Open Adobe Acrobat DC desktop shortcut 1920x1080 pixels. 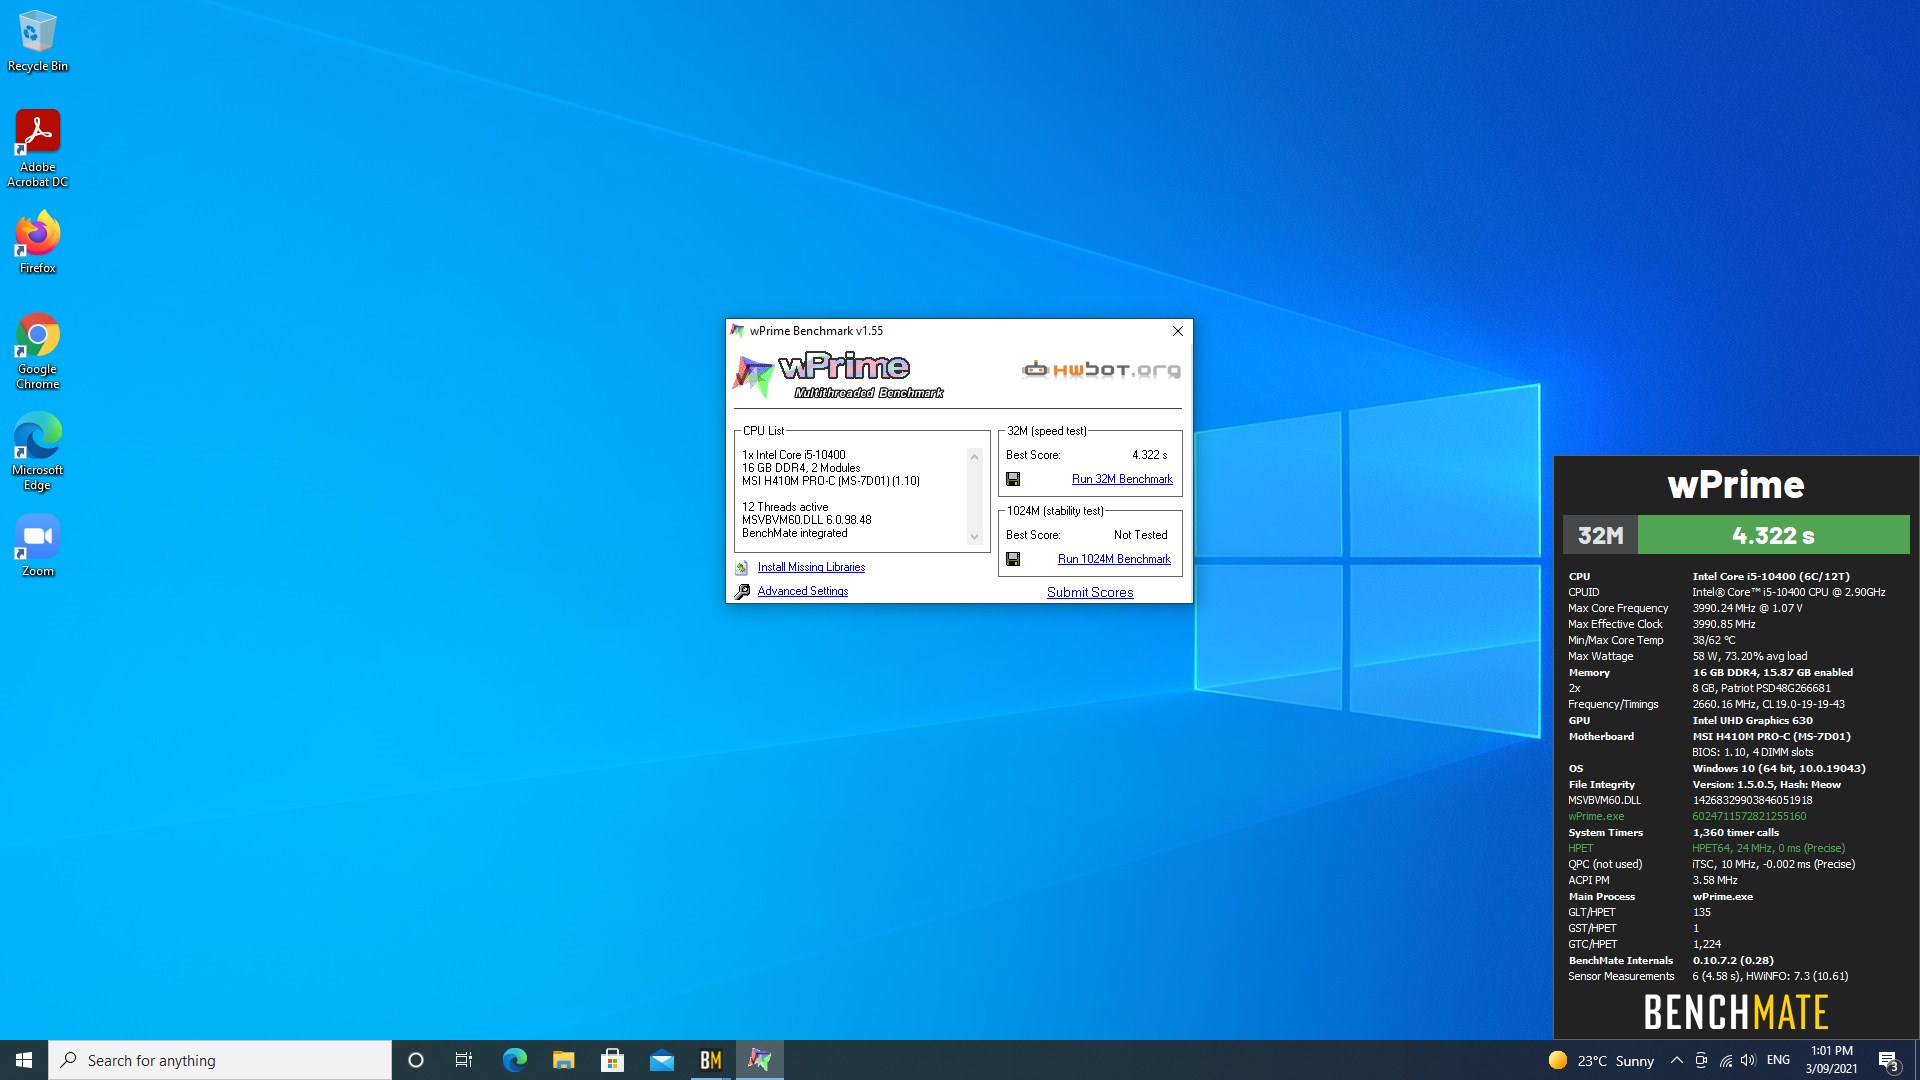tap(37, 148)
